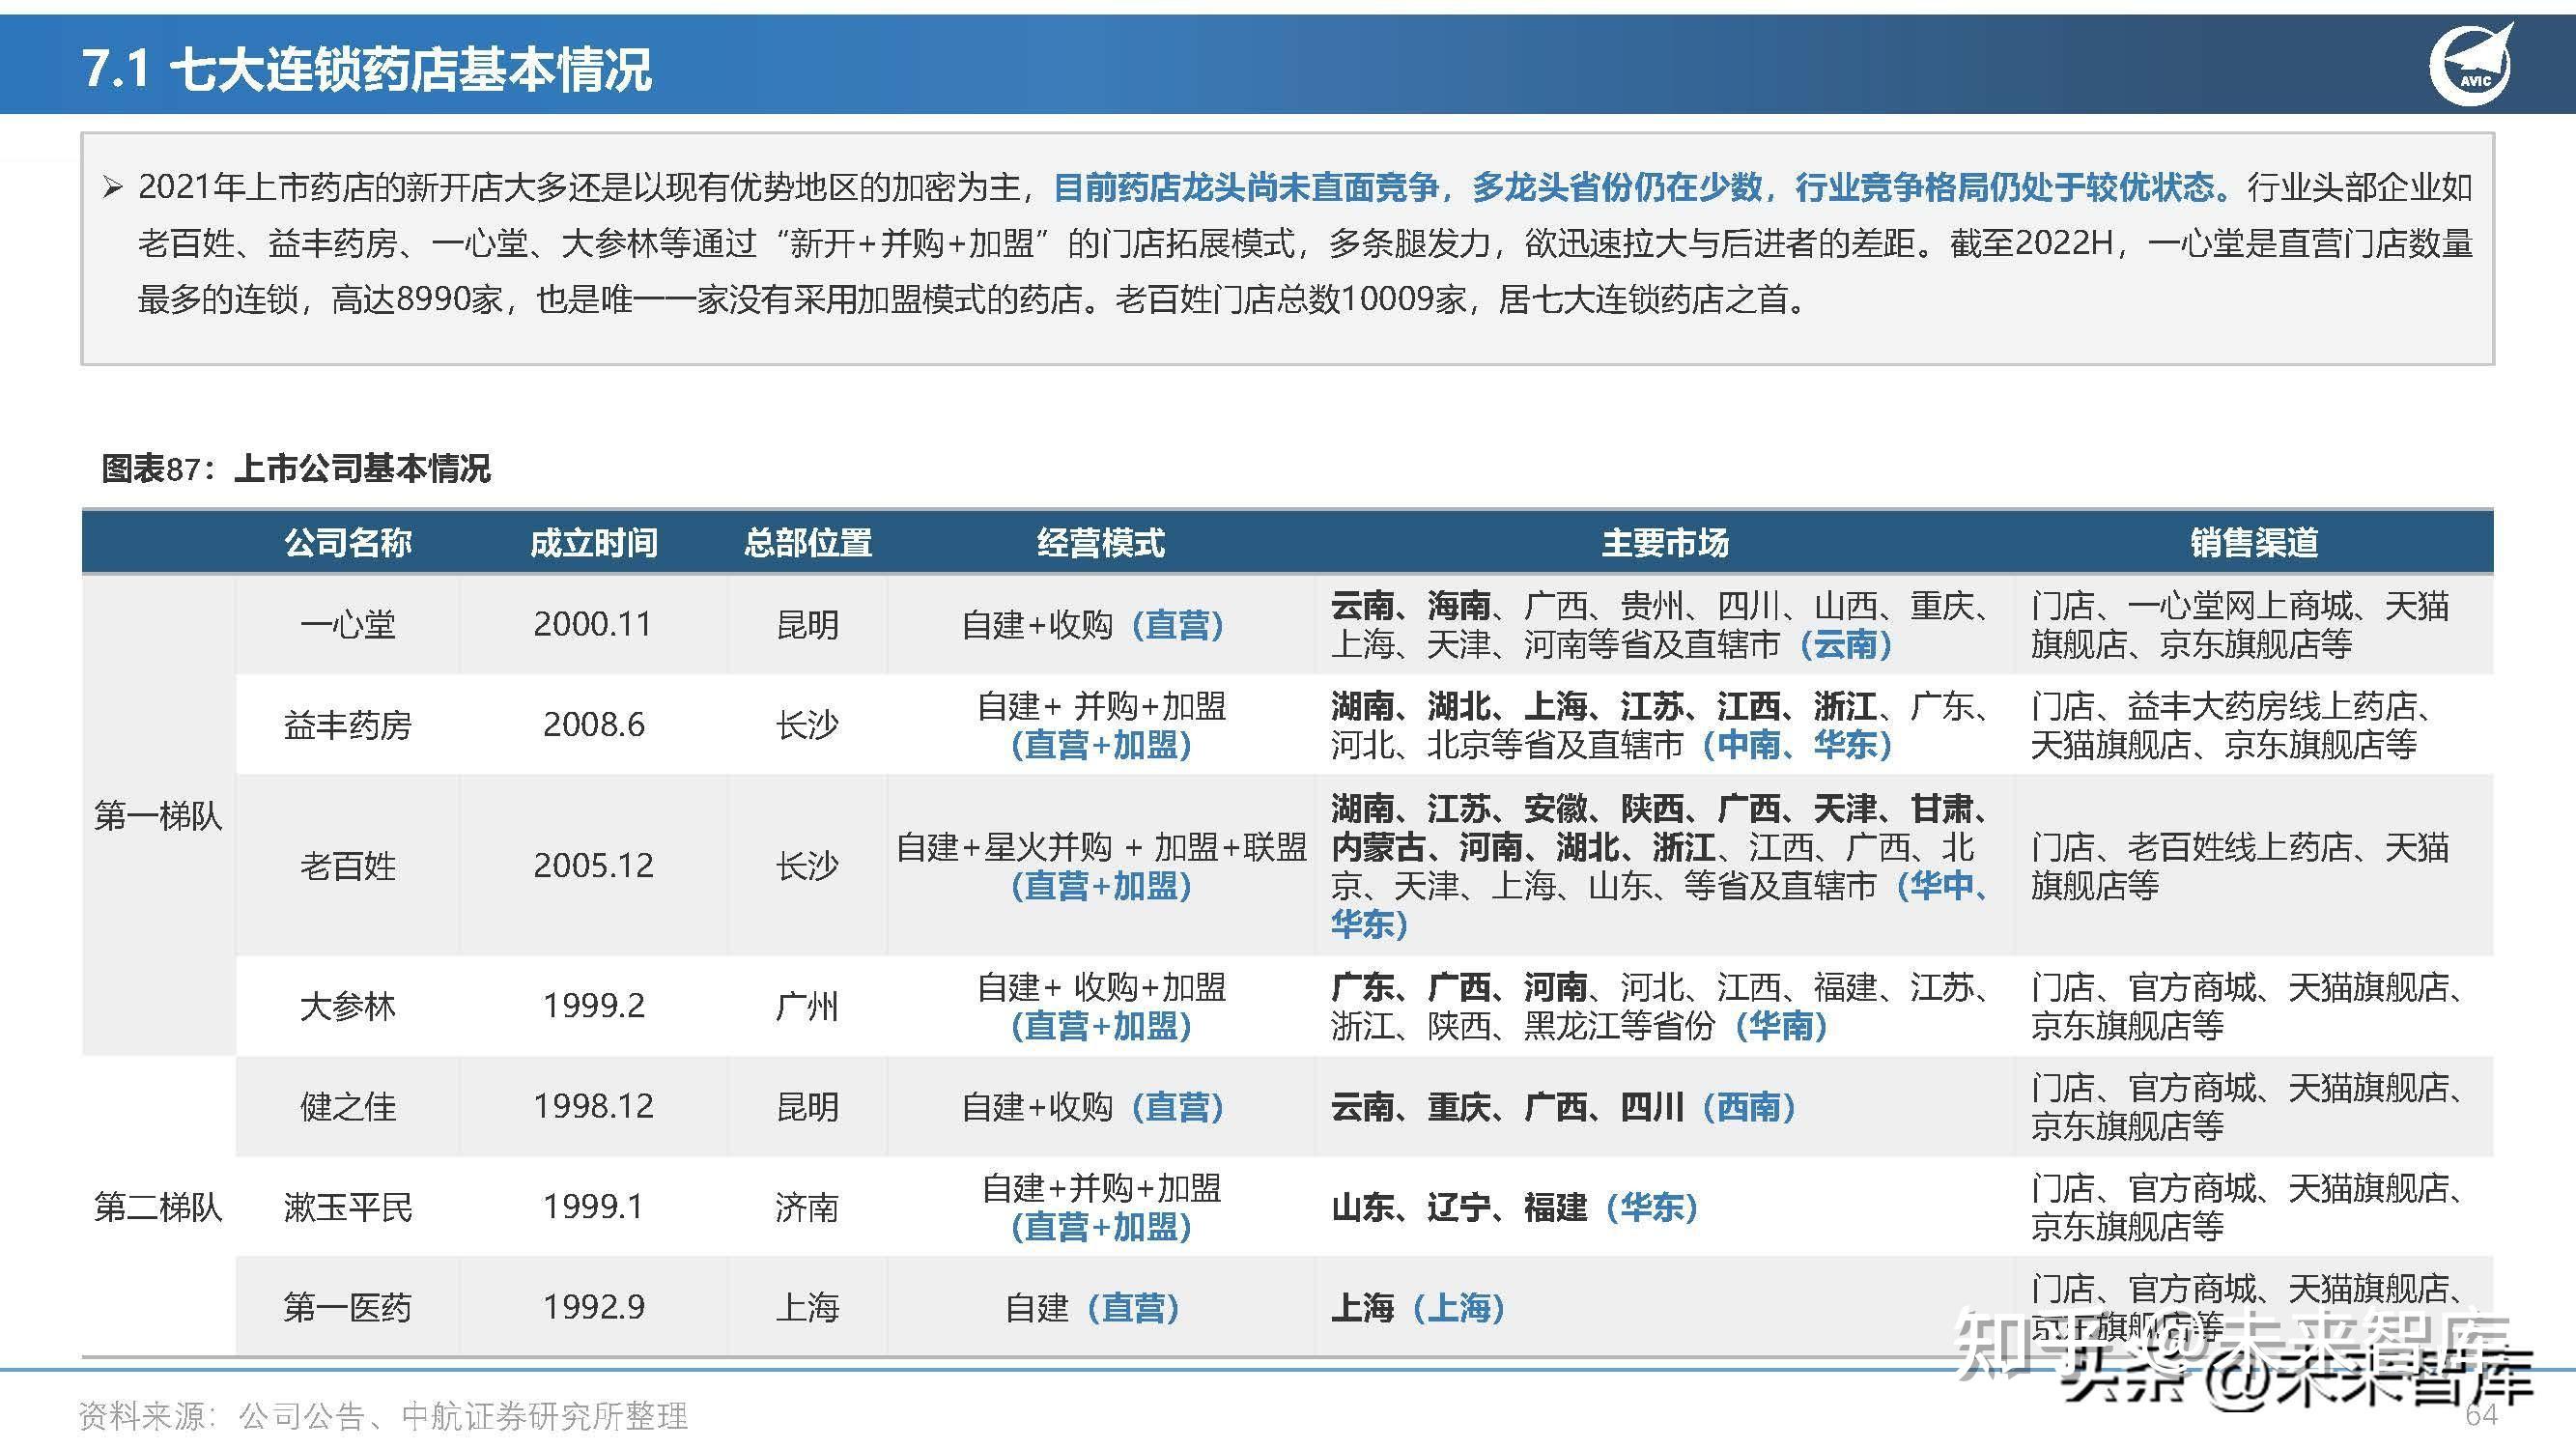2576x1449 pixels.
Task: Select the founding date 1992.9
Action: tap(594, 1306)
